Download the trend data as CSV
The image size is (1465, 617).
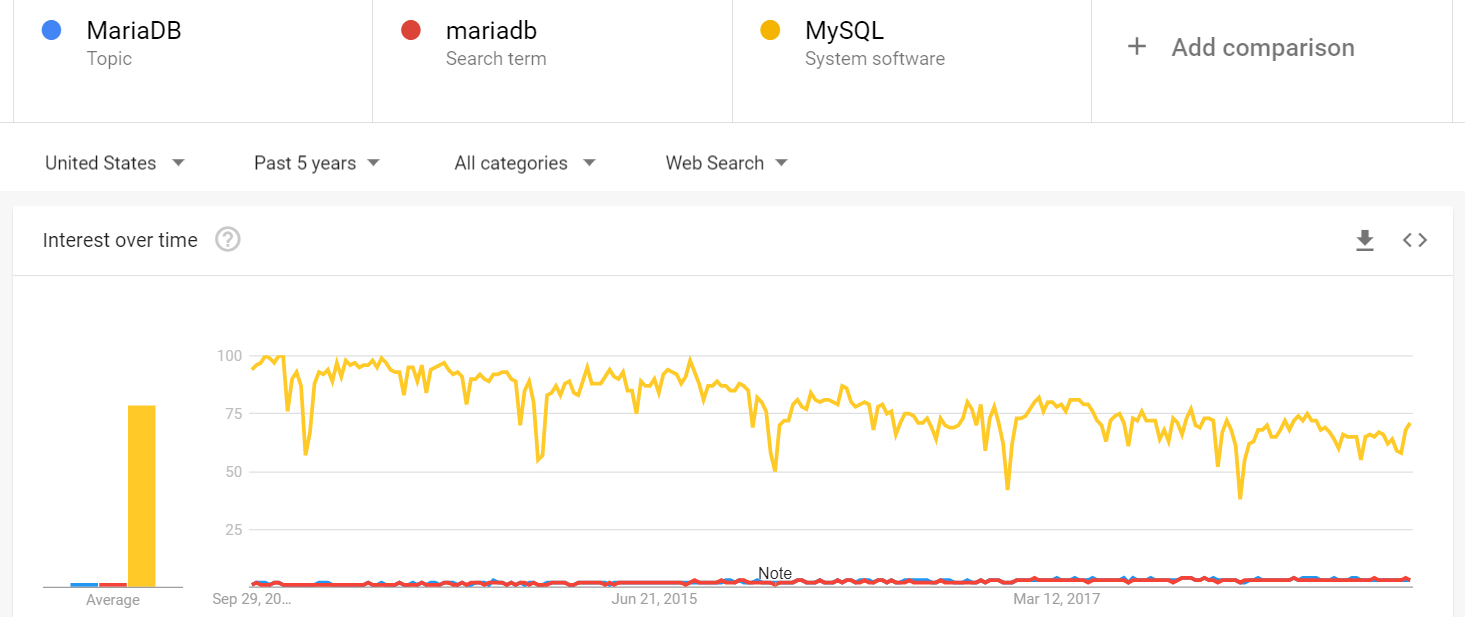[x=1364, y=239]
